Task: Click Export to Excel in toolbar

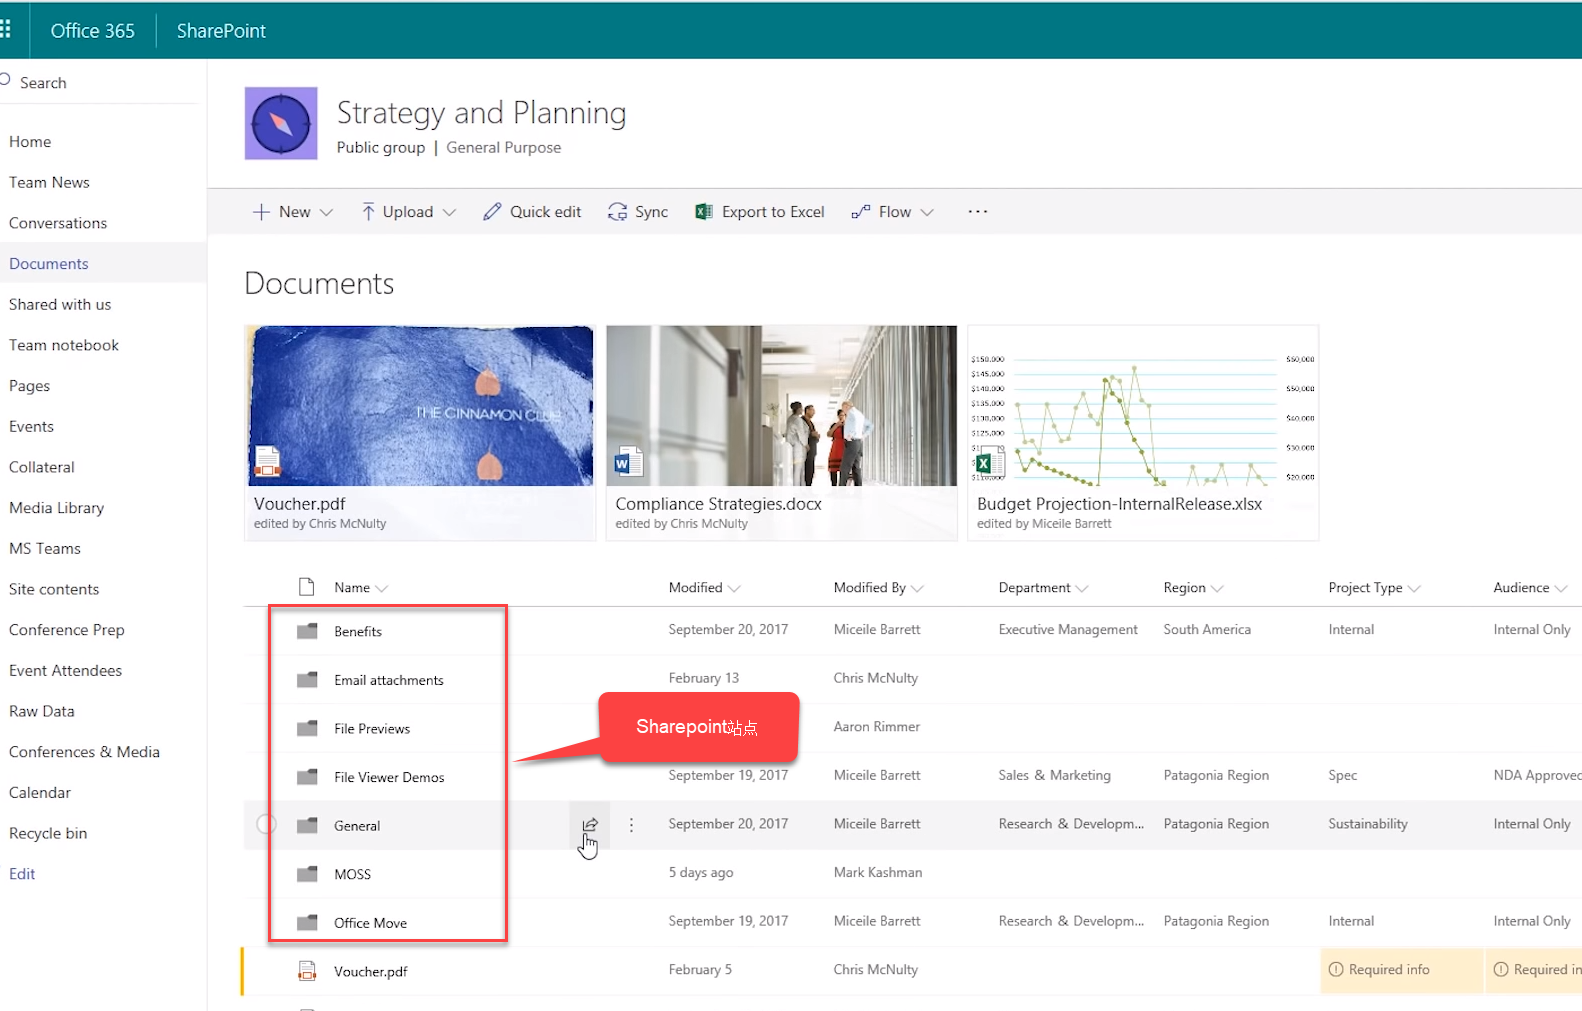Action: point(760,212)
